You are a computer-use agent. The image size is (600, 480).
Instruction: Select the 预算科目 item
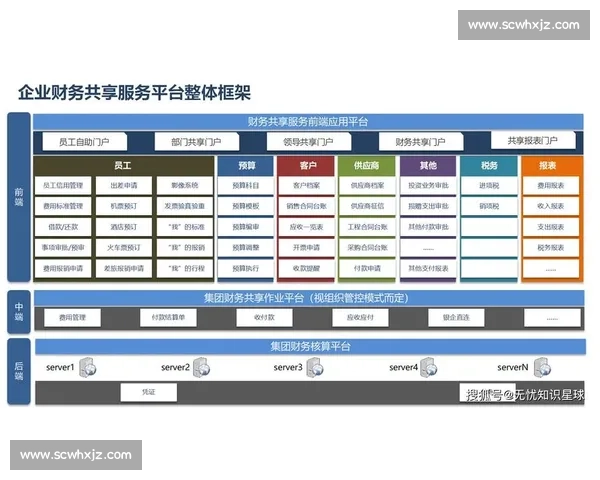coord(246,186)
